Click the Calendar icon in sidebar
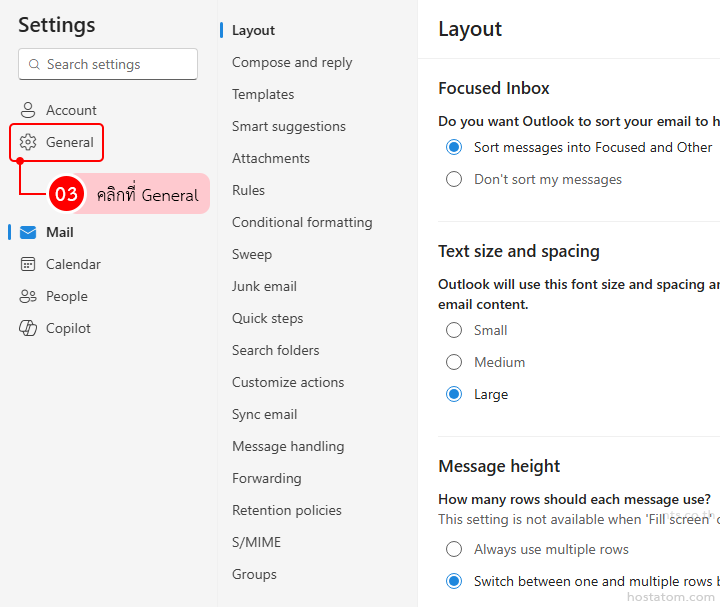The height and width of the screenshot is (607, 720). [x=28, y=264]
